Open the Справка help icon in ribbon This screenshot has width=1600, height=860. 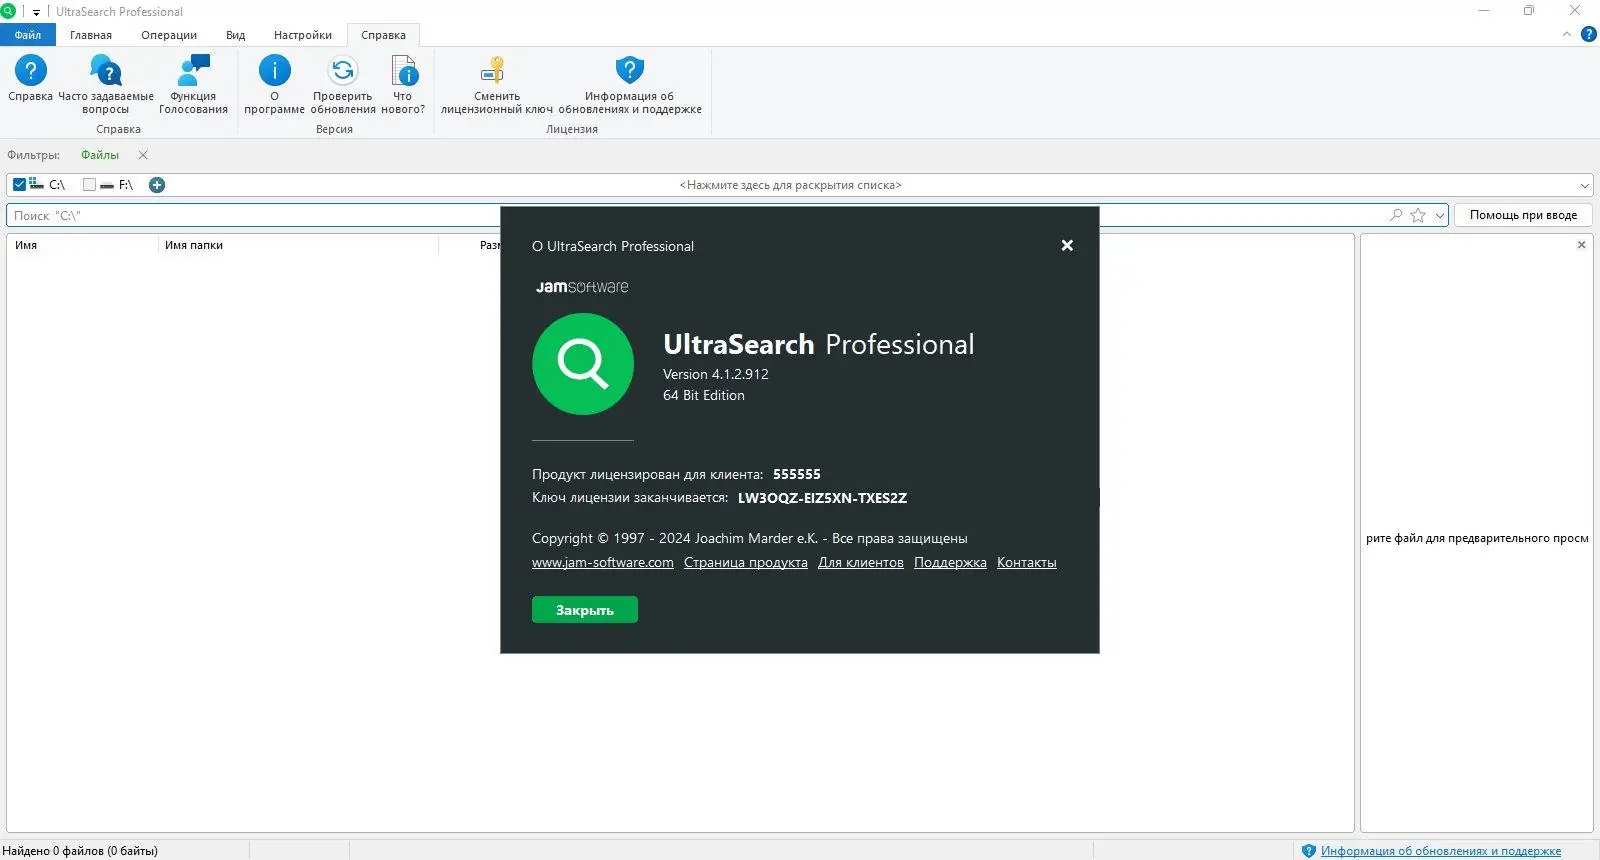pos(31,71)
